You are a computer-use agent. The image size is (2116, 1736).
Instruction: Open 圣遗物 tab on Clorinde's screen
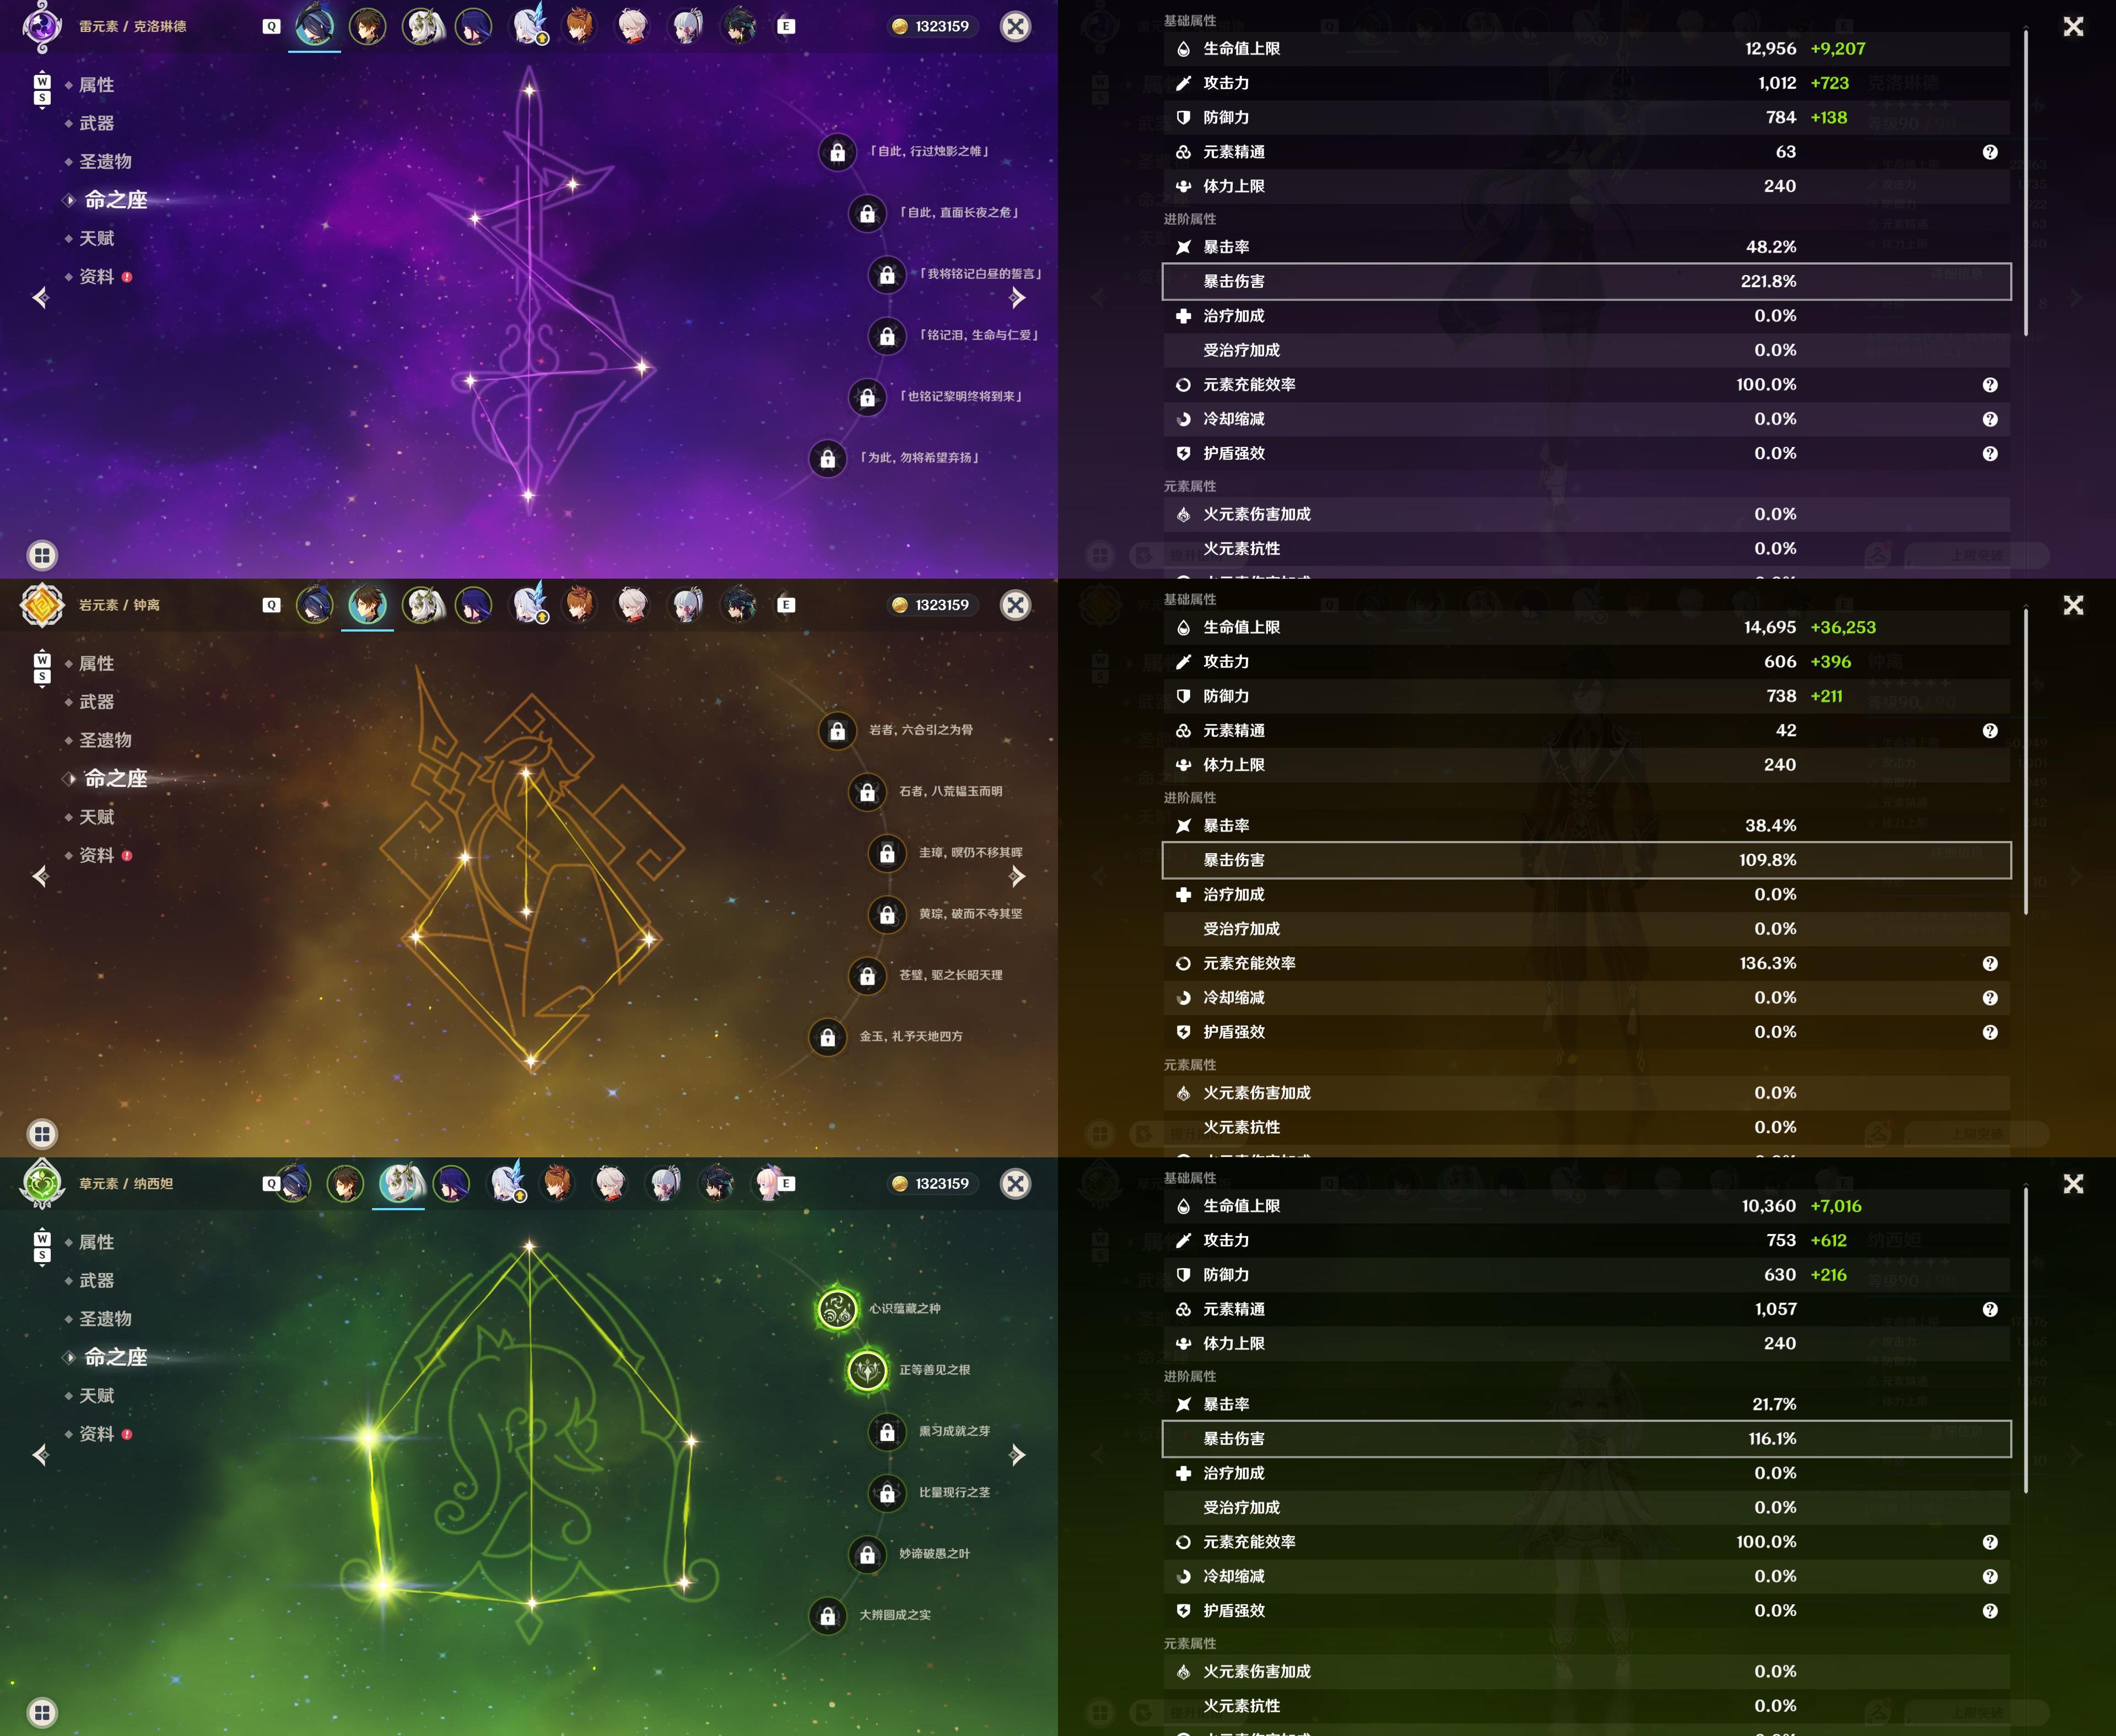point(105,161)
